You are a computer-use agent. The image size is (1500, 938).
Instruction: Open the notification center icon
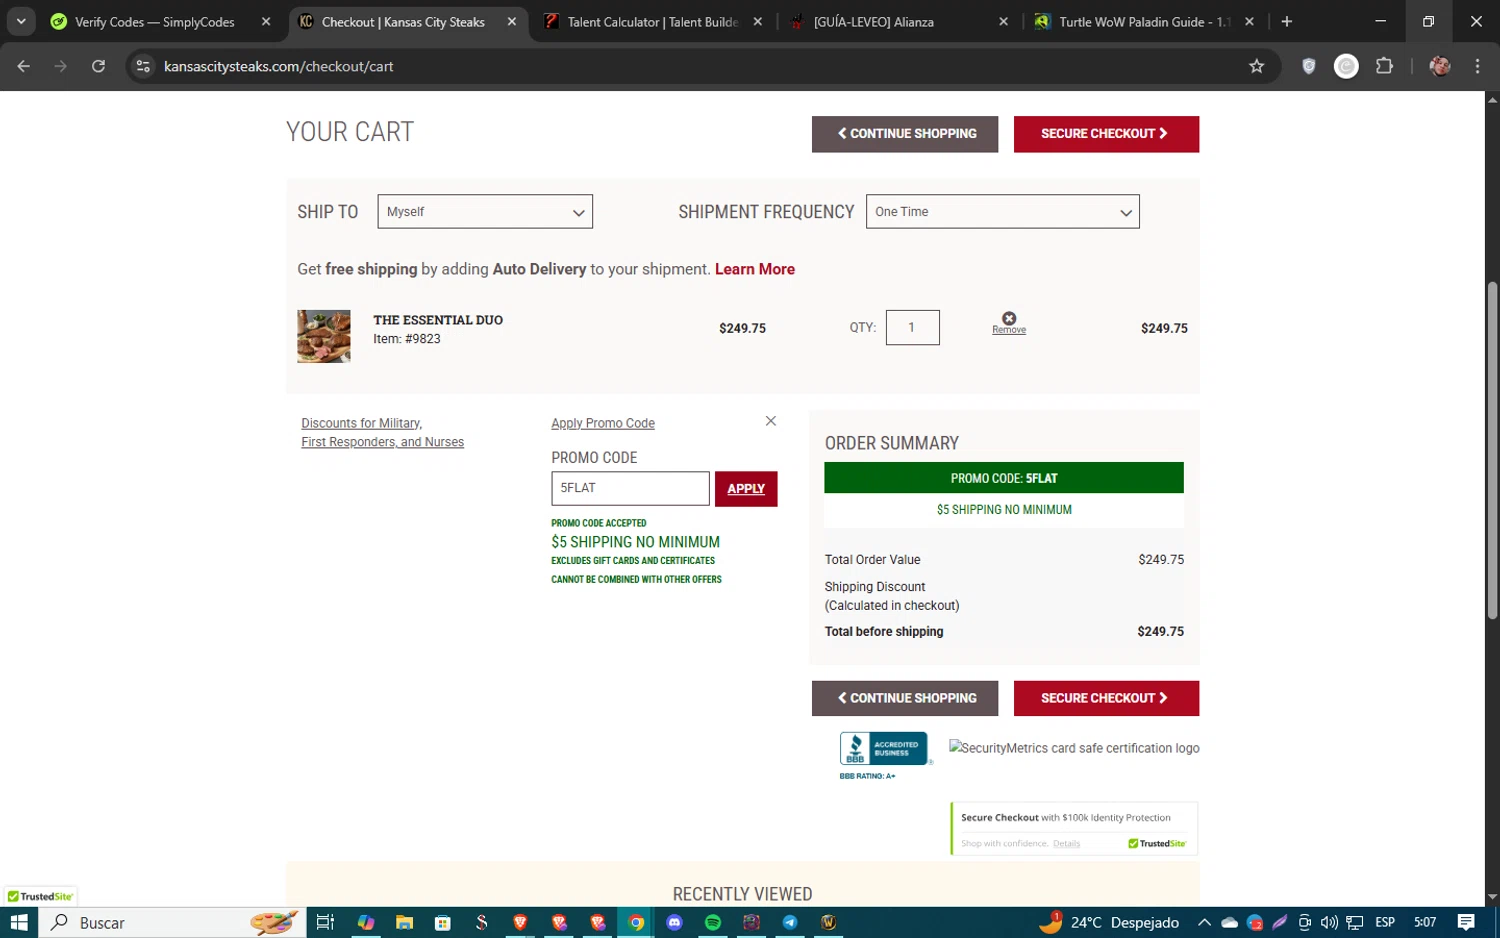tap(1466, 922)
